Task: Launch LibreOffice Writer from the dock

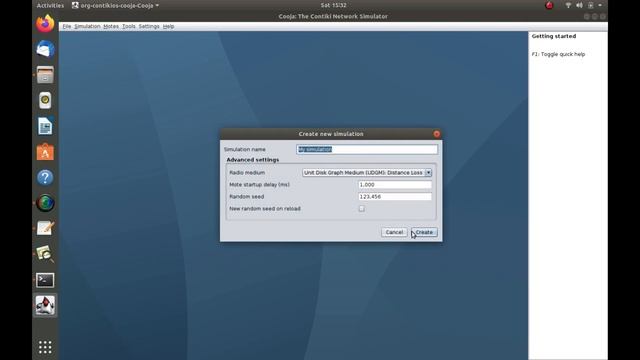Action: [x=45, y=126]
